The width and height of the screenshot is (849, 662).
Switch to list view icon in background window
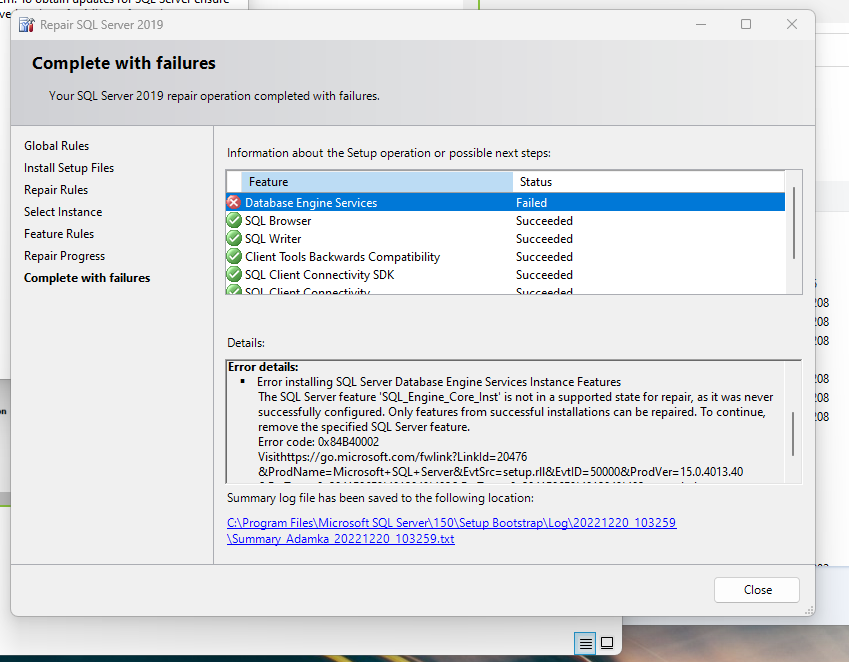[x=585, y=643]
